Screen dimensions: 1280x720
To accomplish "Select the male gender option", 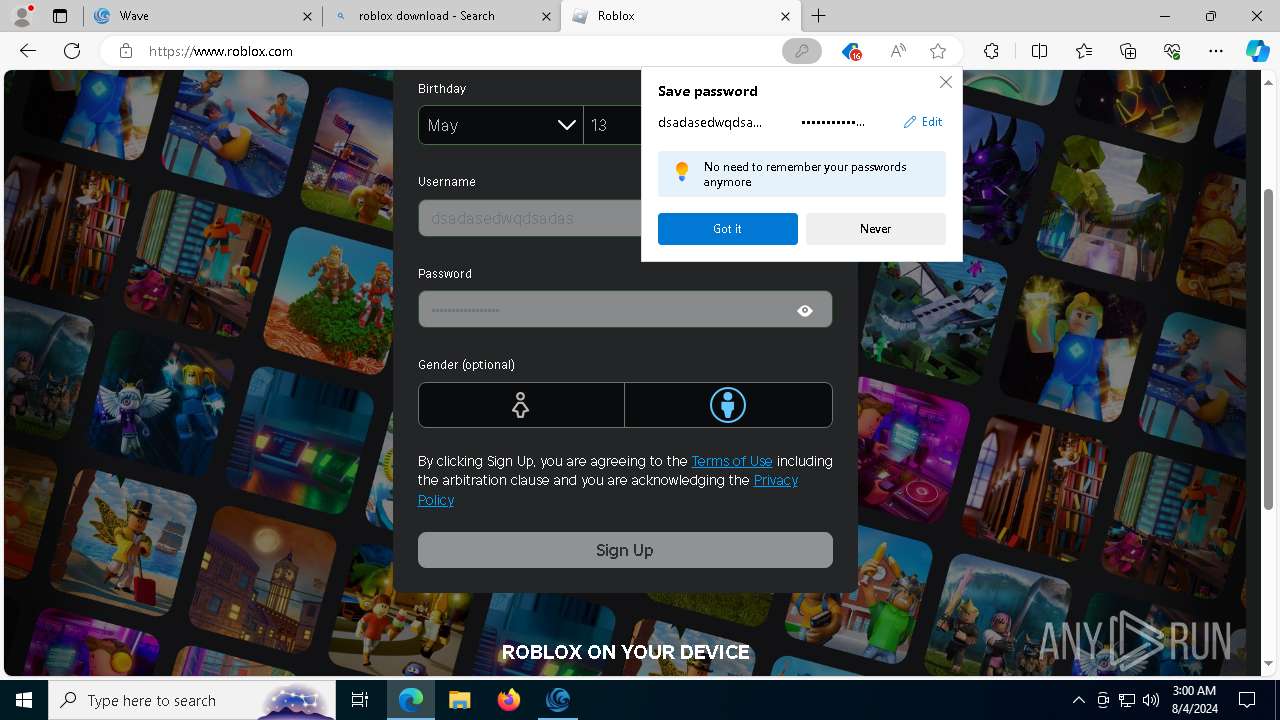I will (x=728, y=405).
